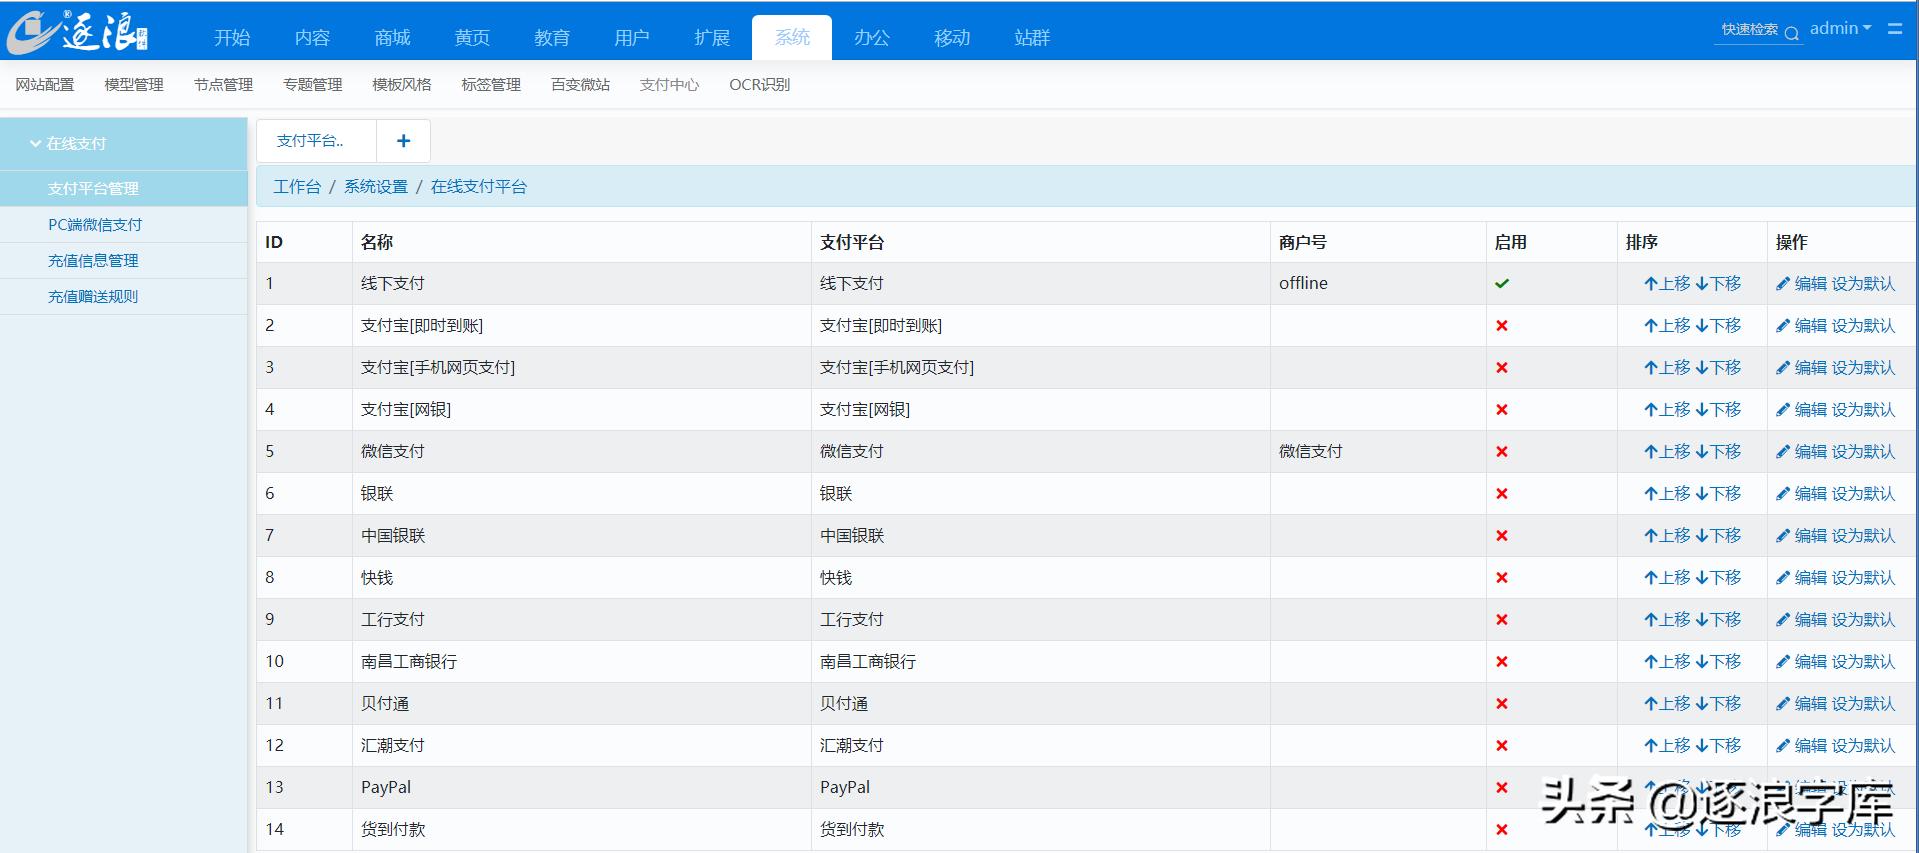Set 线下支付 as default via 设为默认

[x=1864, y=284]
